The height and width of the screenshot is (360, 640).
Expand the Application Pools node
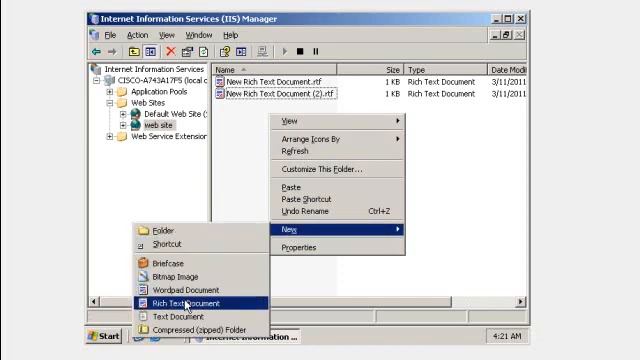[x=110, y=92]
